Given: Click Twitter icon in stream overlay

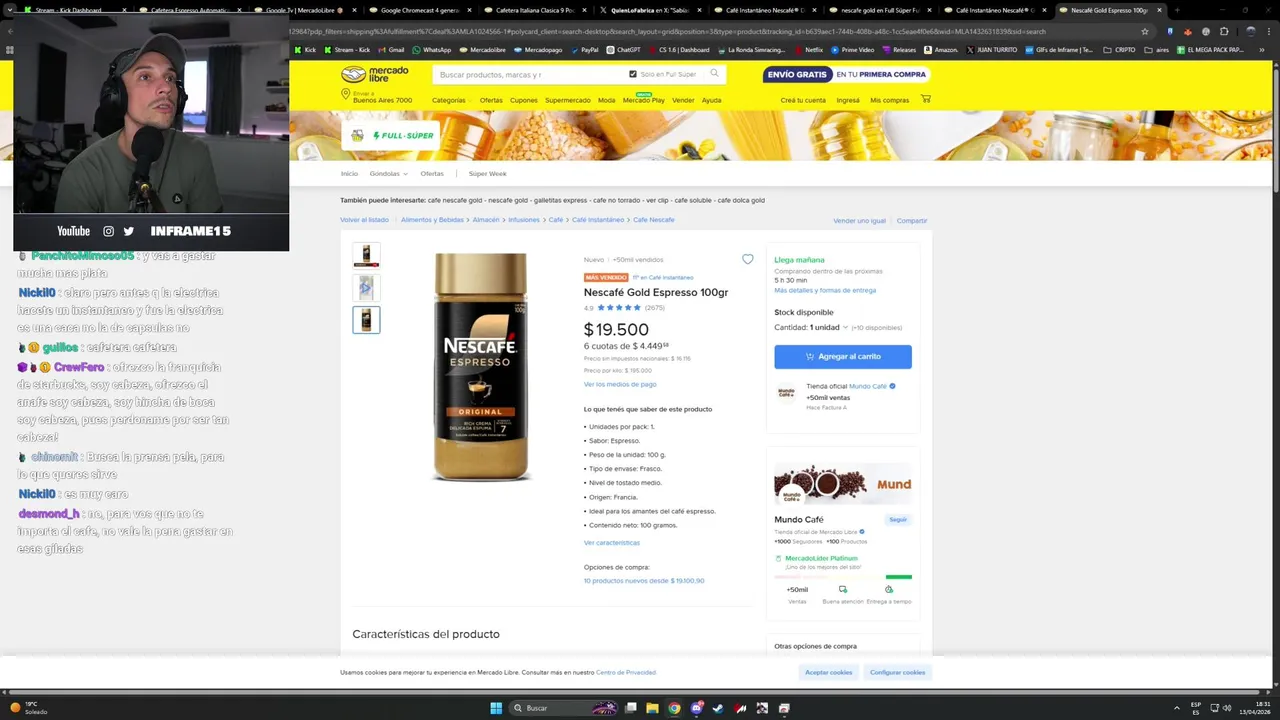Looking at the screenshot, I should pyautogui.click(x=129, y=231).
